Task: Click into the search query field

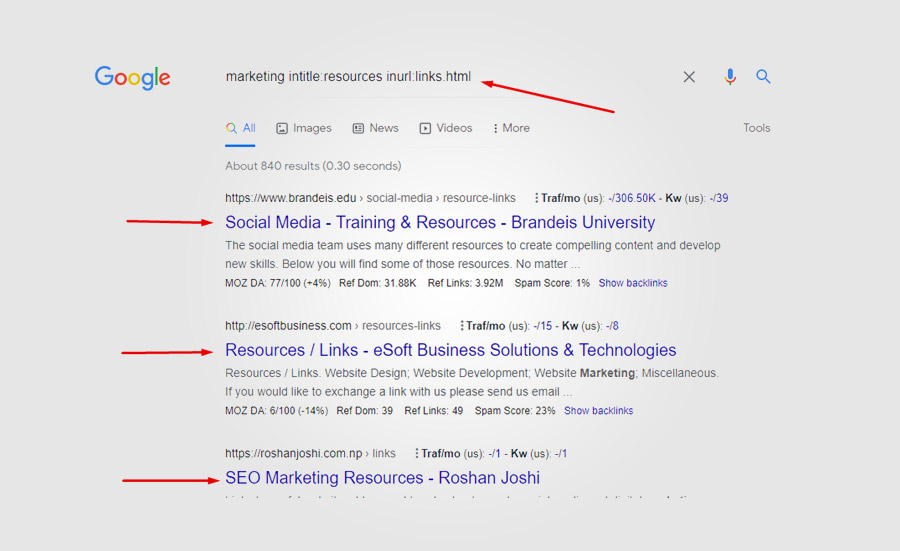Action: click(348, 76)
